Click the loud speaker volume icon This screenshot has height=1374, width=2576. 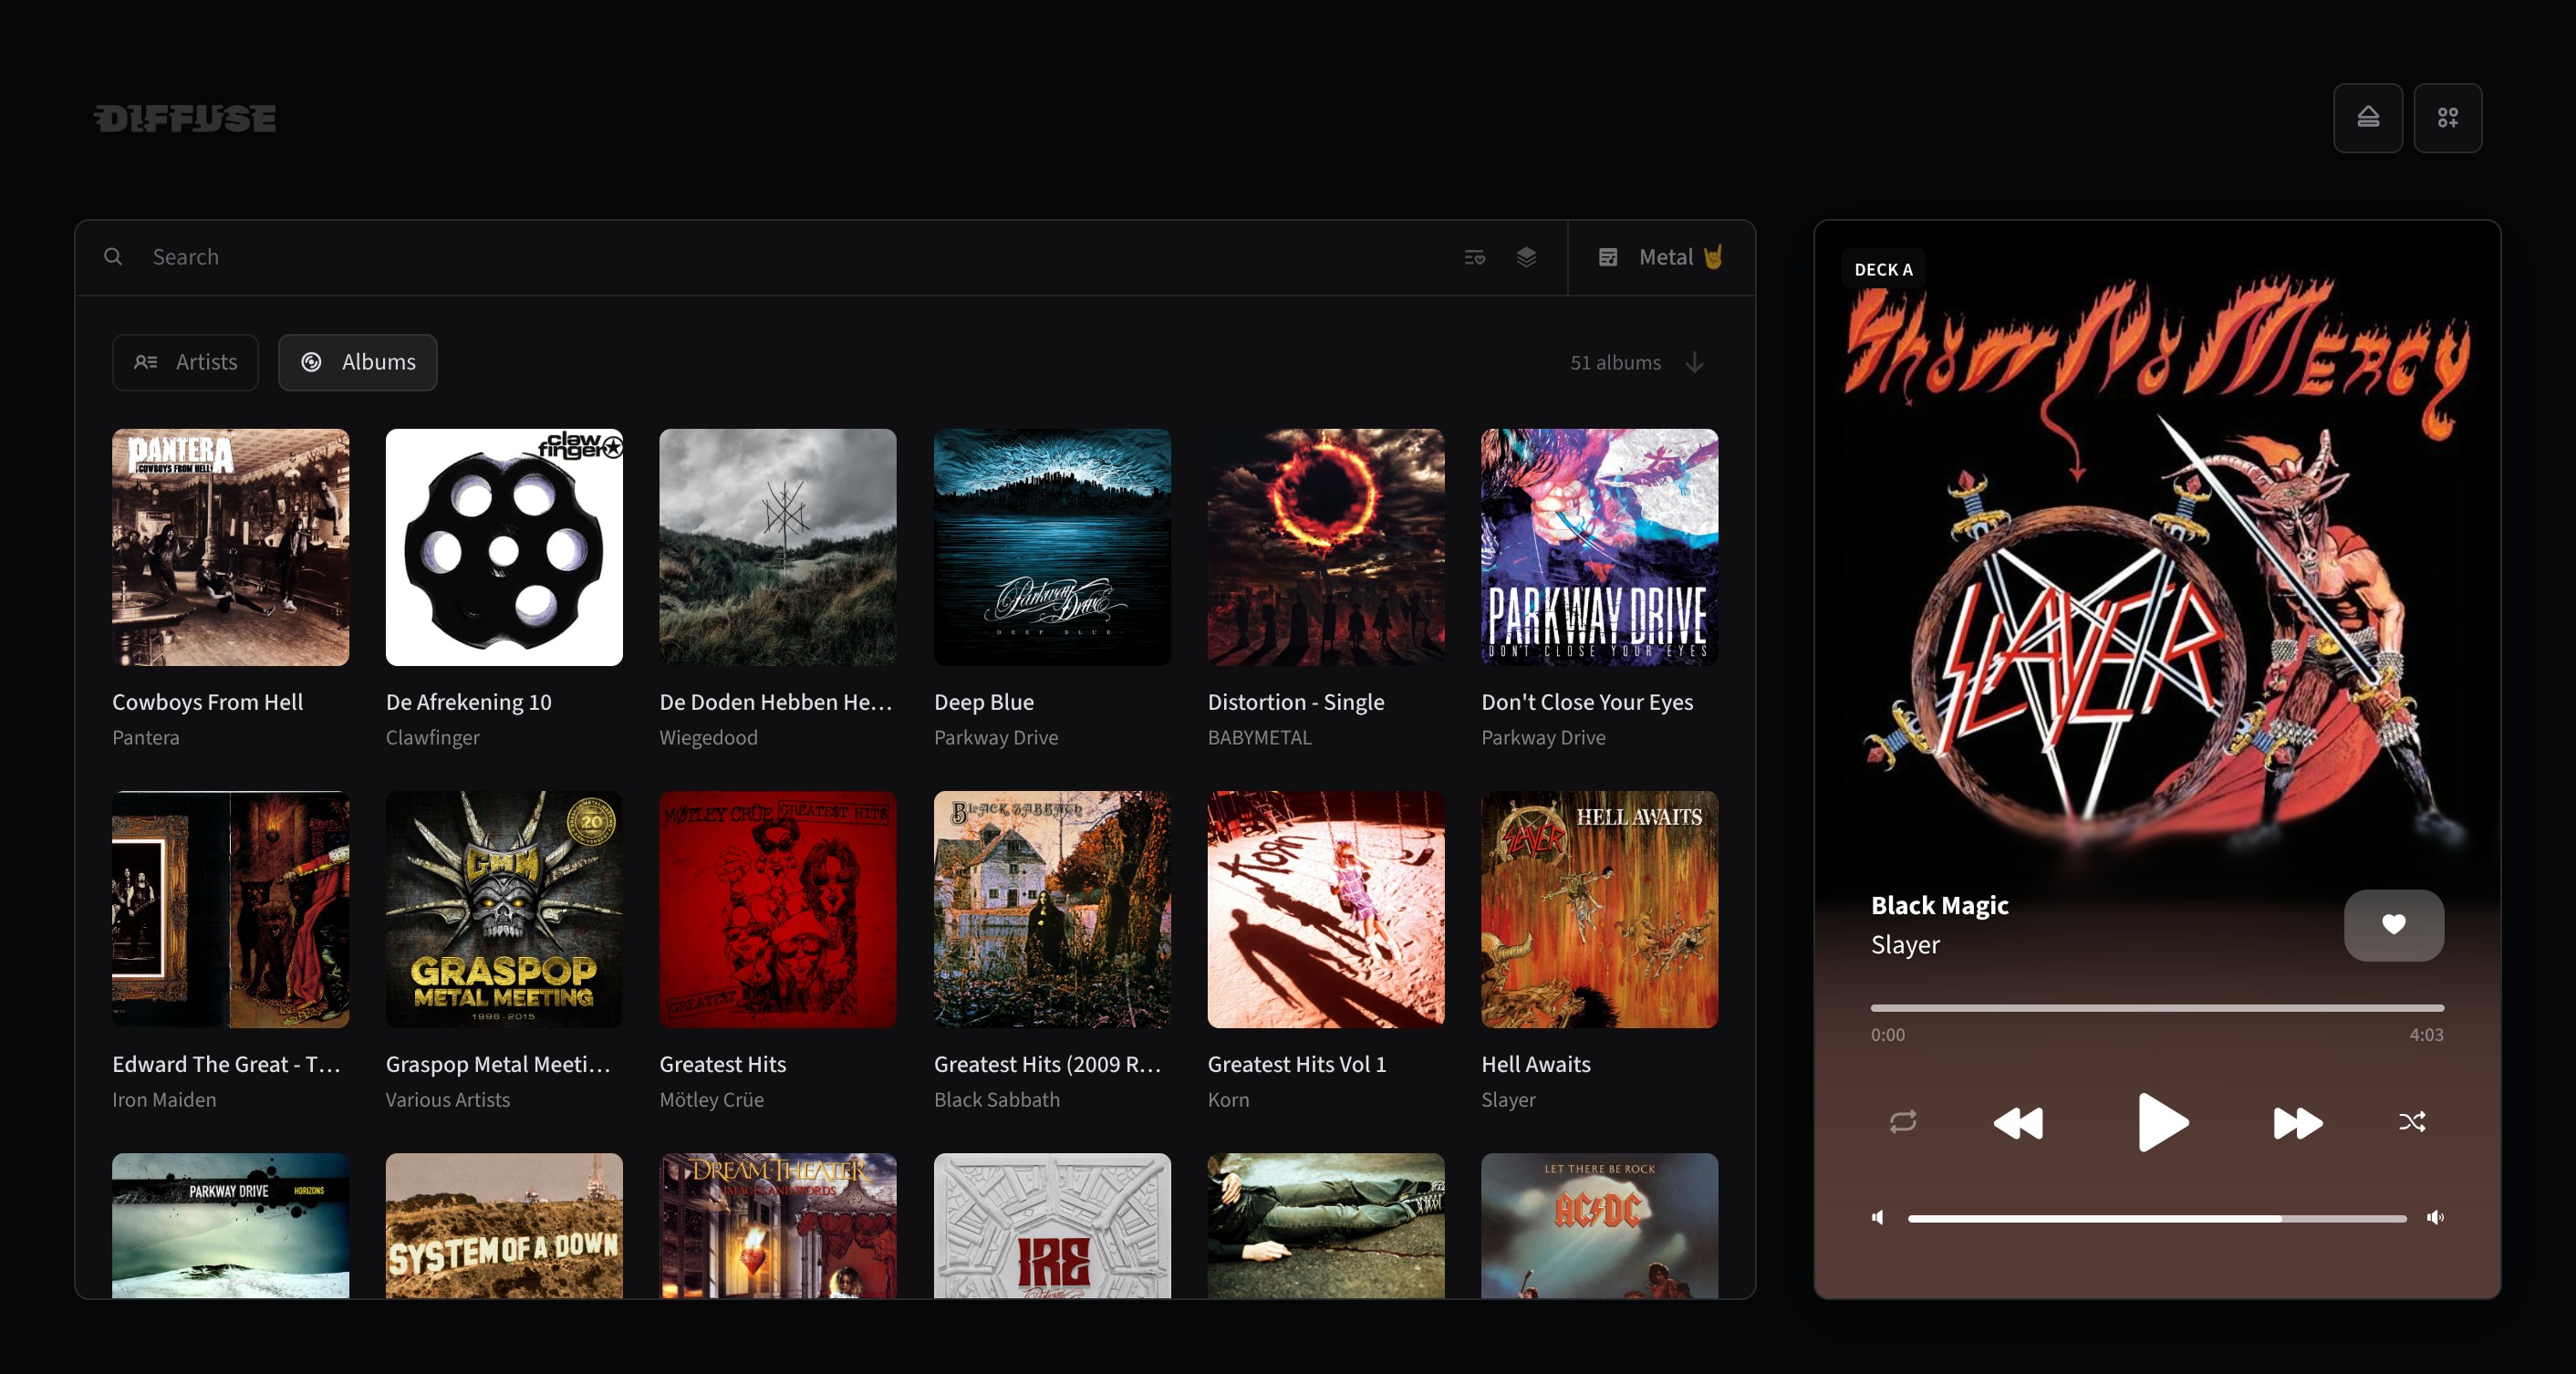tap(2435, 1218)
